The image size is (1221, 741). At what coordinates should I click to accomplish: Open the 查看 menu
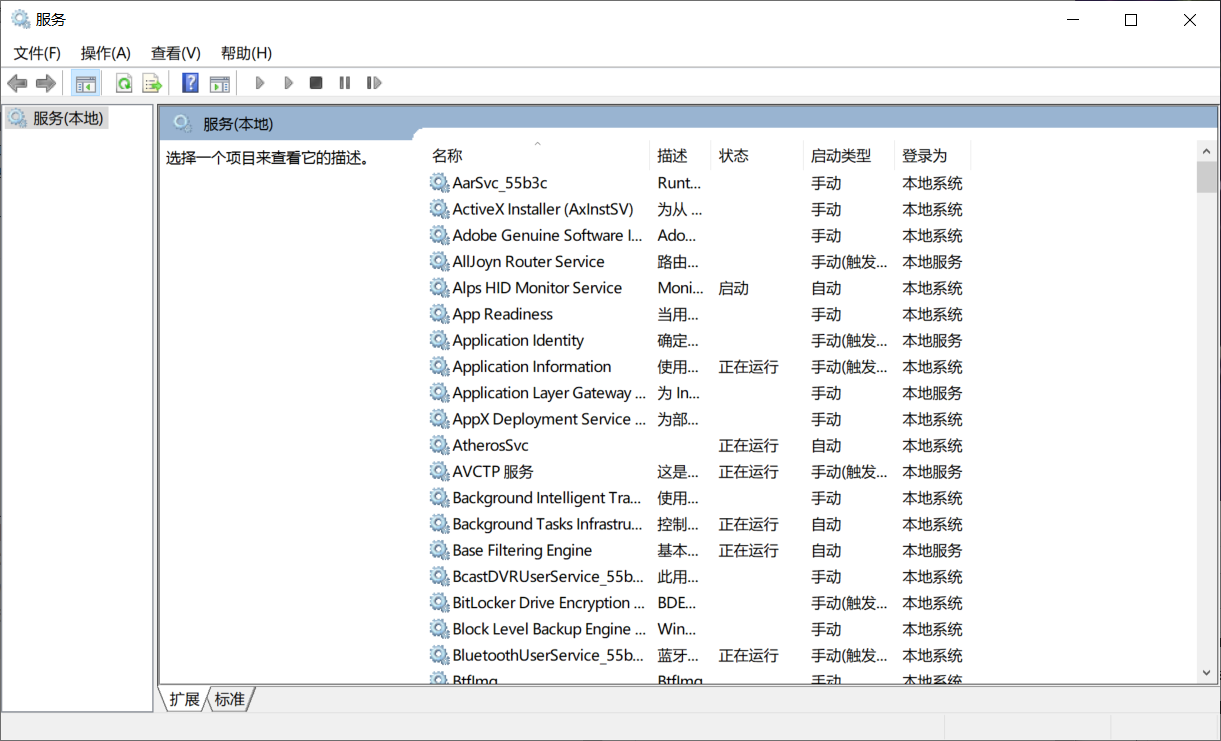[x=175, y=52]
